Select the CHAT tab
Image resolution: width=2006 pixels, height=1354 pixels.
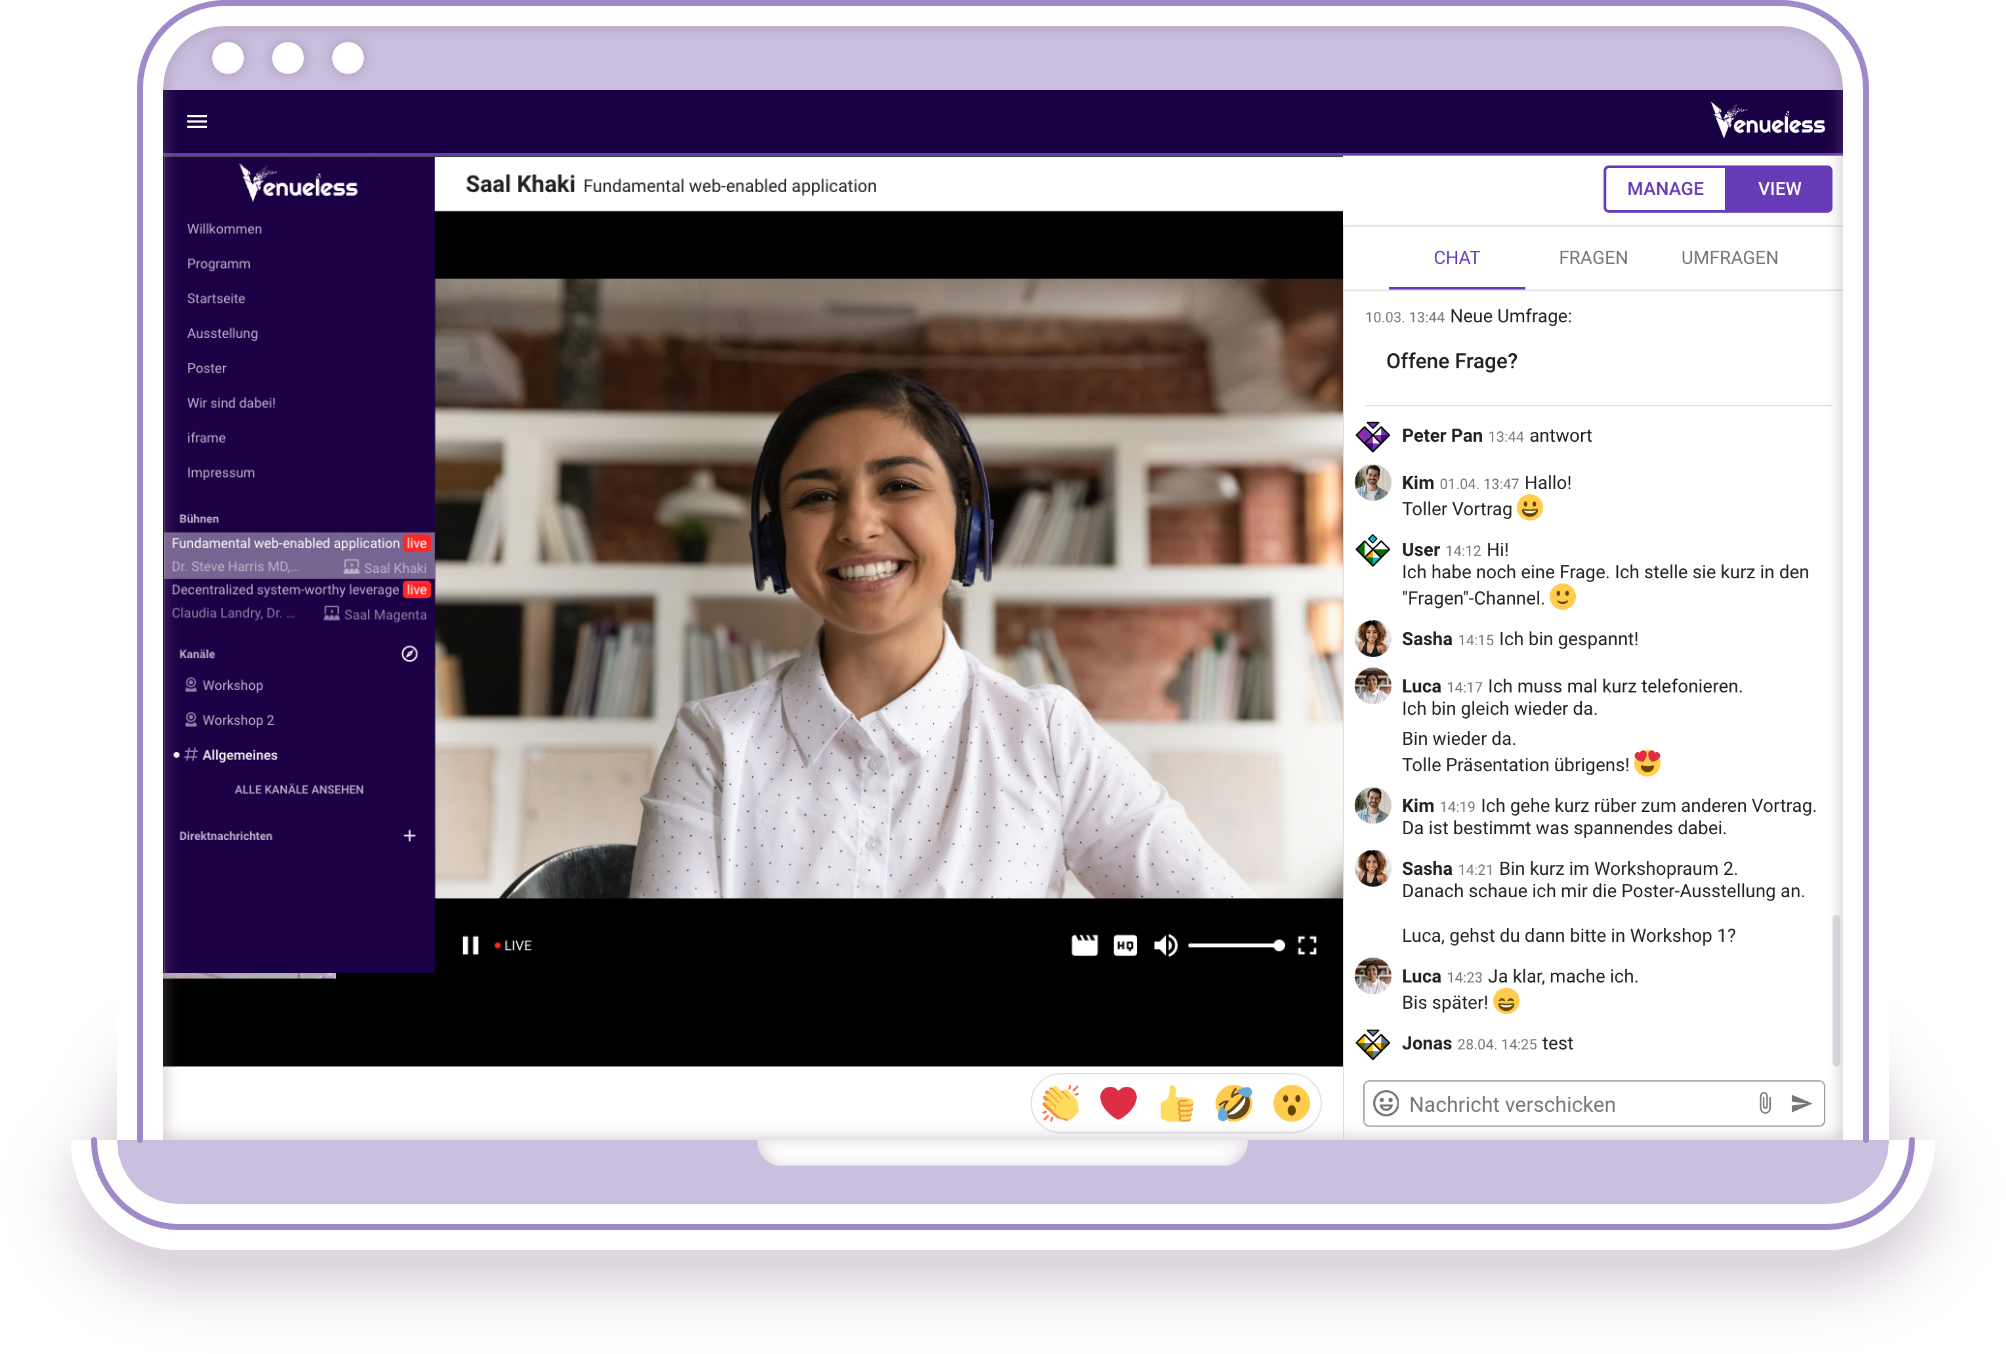pyautogui.click(x=1456, y=258)
